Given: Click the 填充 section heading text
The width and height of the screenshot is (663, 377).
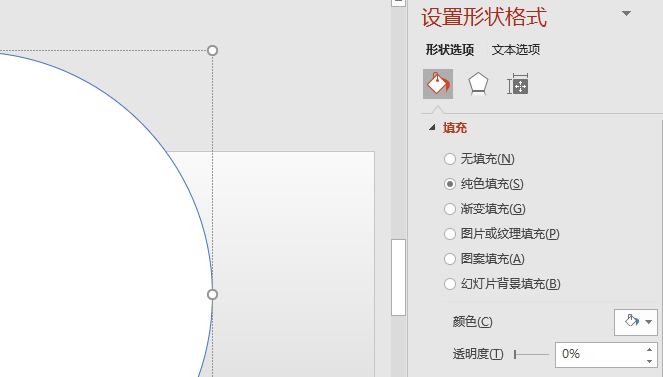Looking at the screenshot, I should (455, 128).
